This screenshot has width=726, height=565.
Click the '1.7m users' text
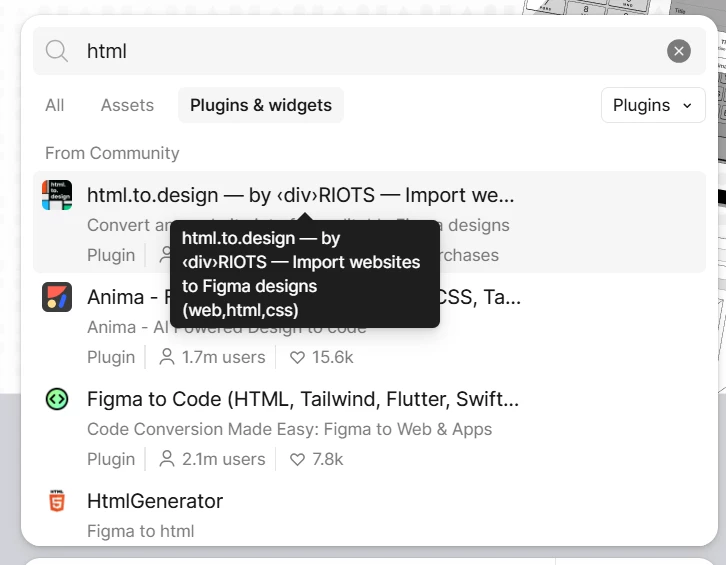(x=224, y=357)
